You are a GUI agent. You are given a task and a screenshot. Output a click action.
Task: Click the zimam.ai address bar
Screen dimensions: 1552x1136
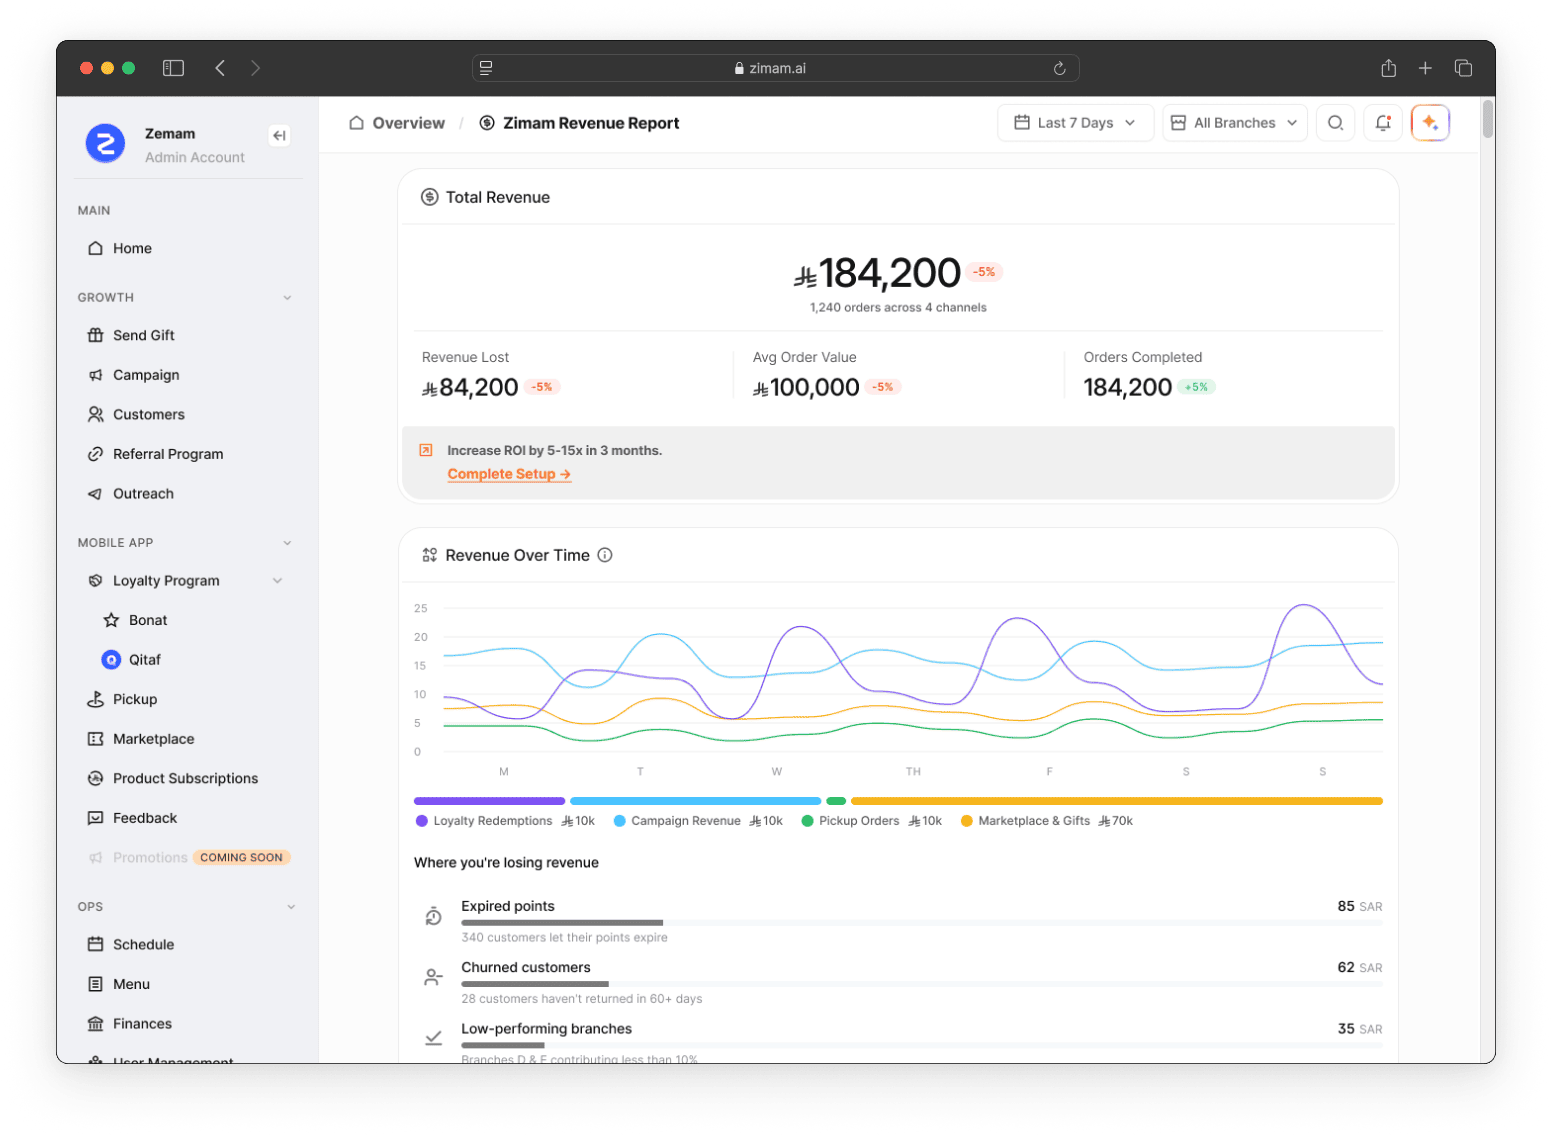775,68
